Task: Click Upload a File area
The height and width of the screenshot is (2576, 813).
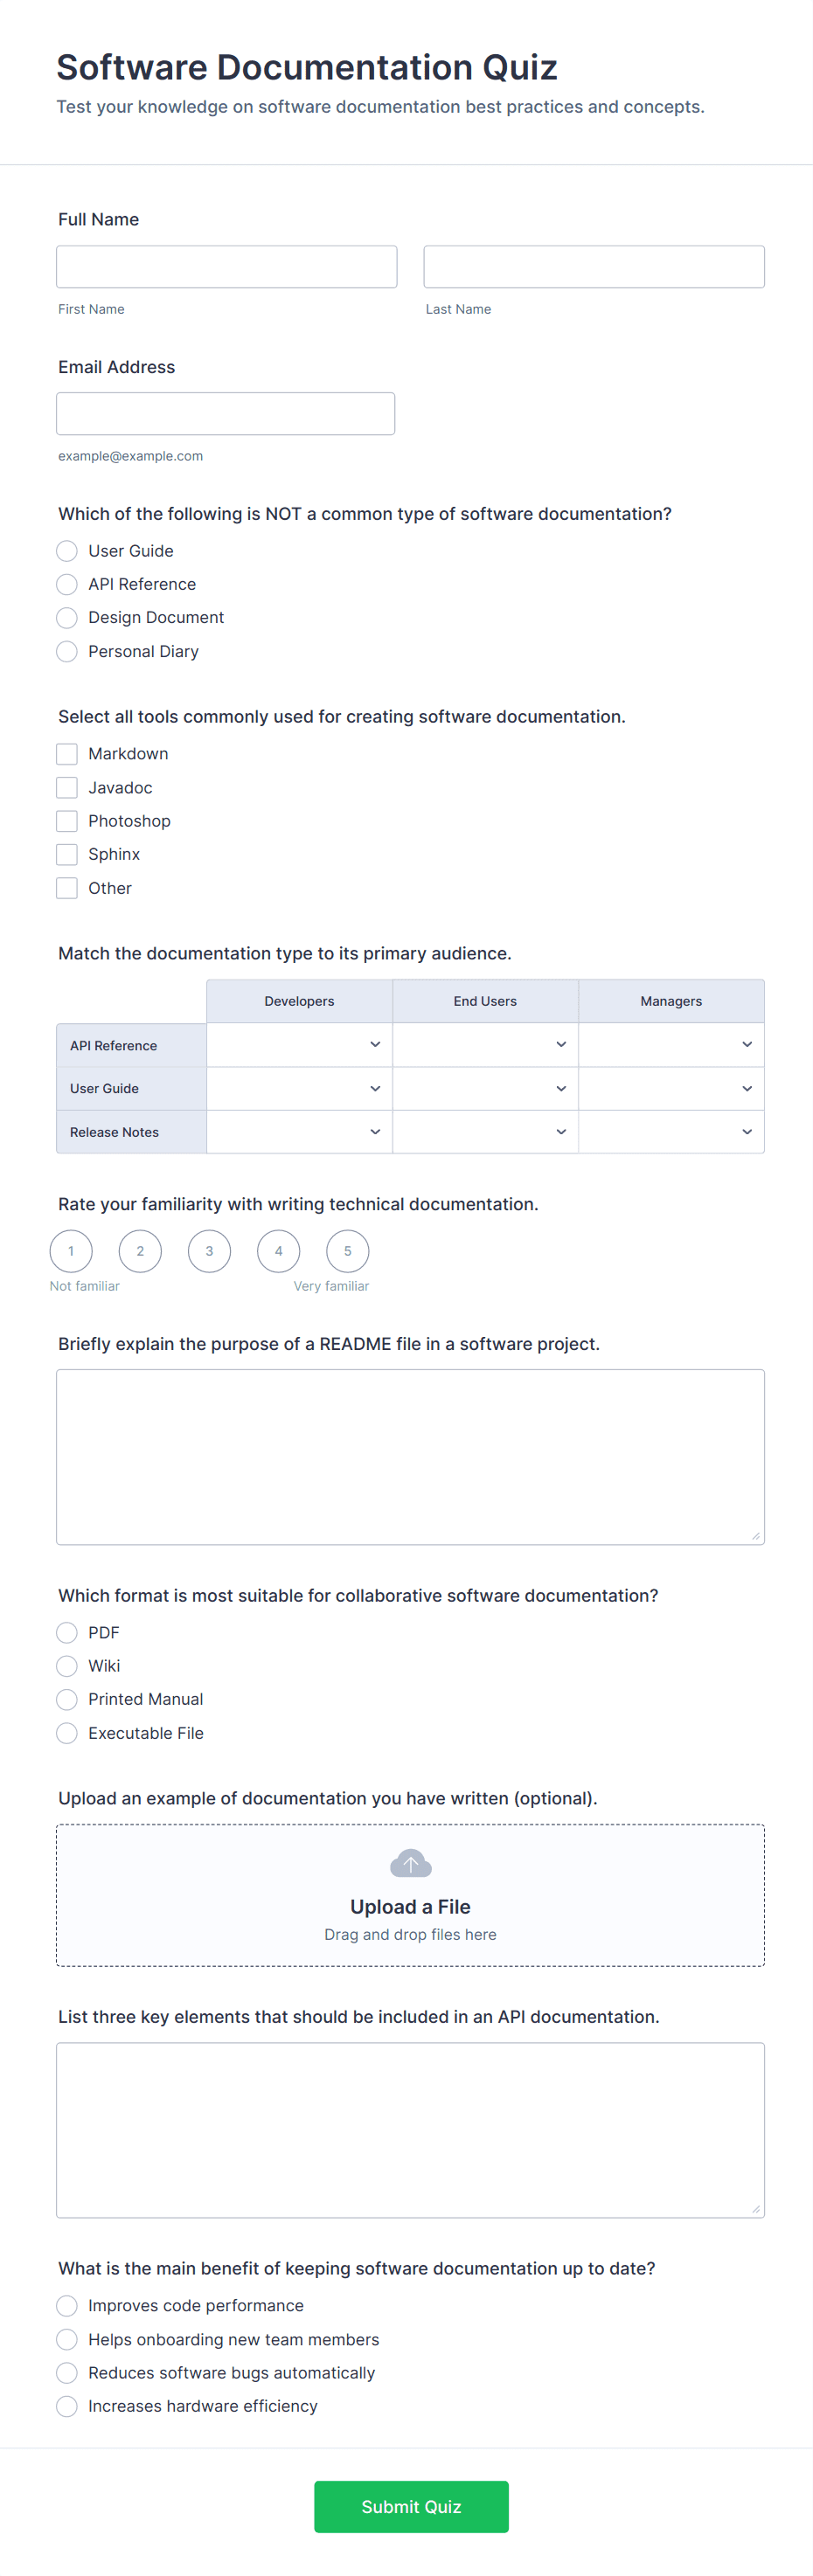Action: [410, 1906]
